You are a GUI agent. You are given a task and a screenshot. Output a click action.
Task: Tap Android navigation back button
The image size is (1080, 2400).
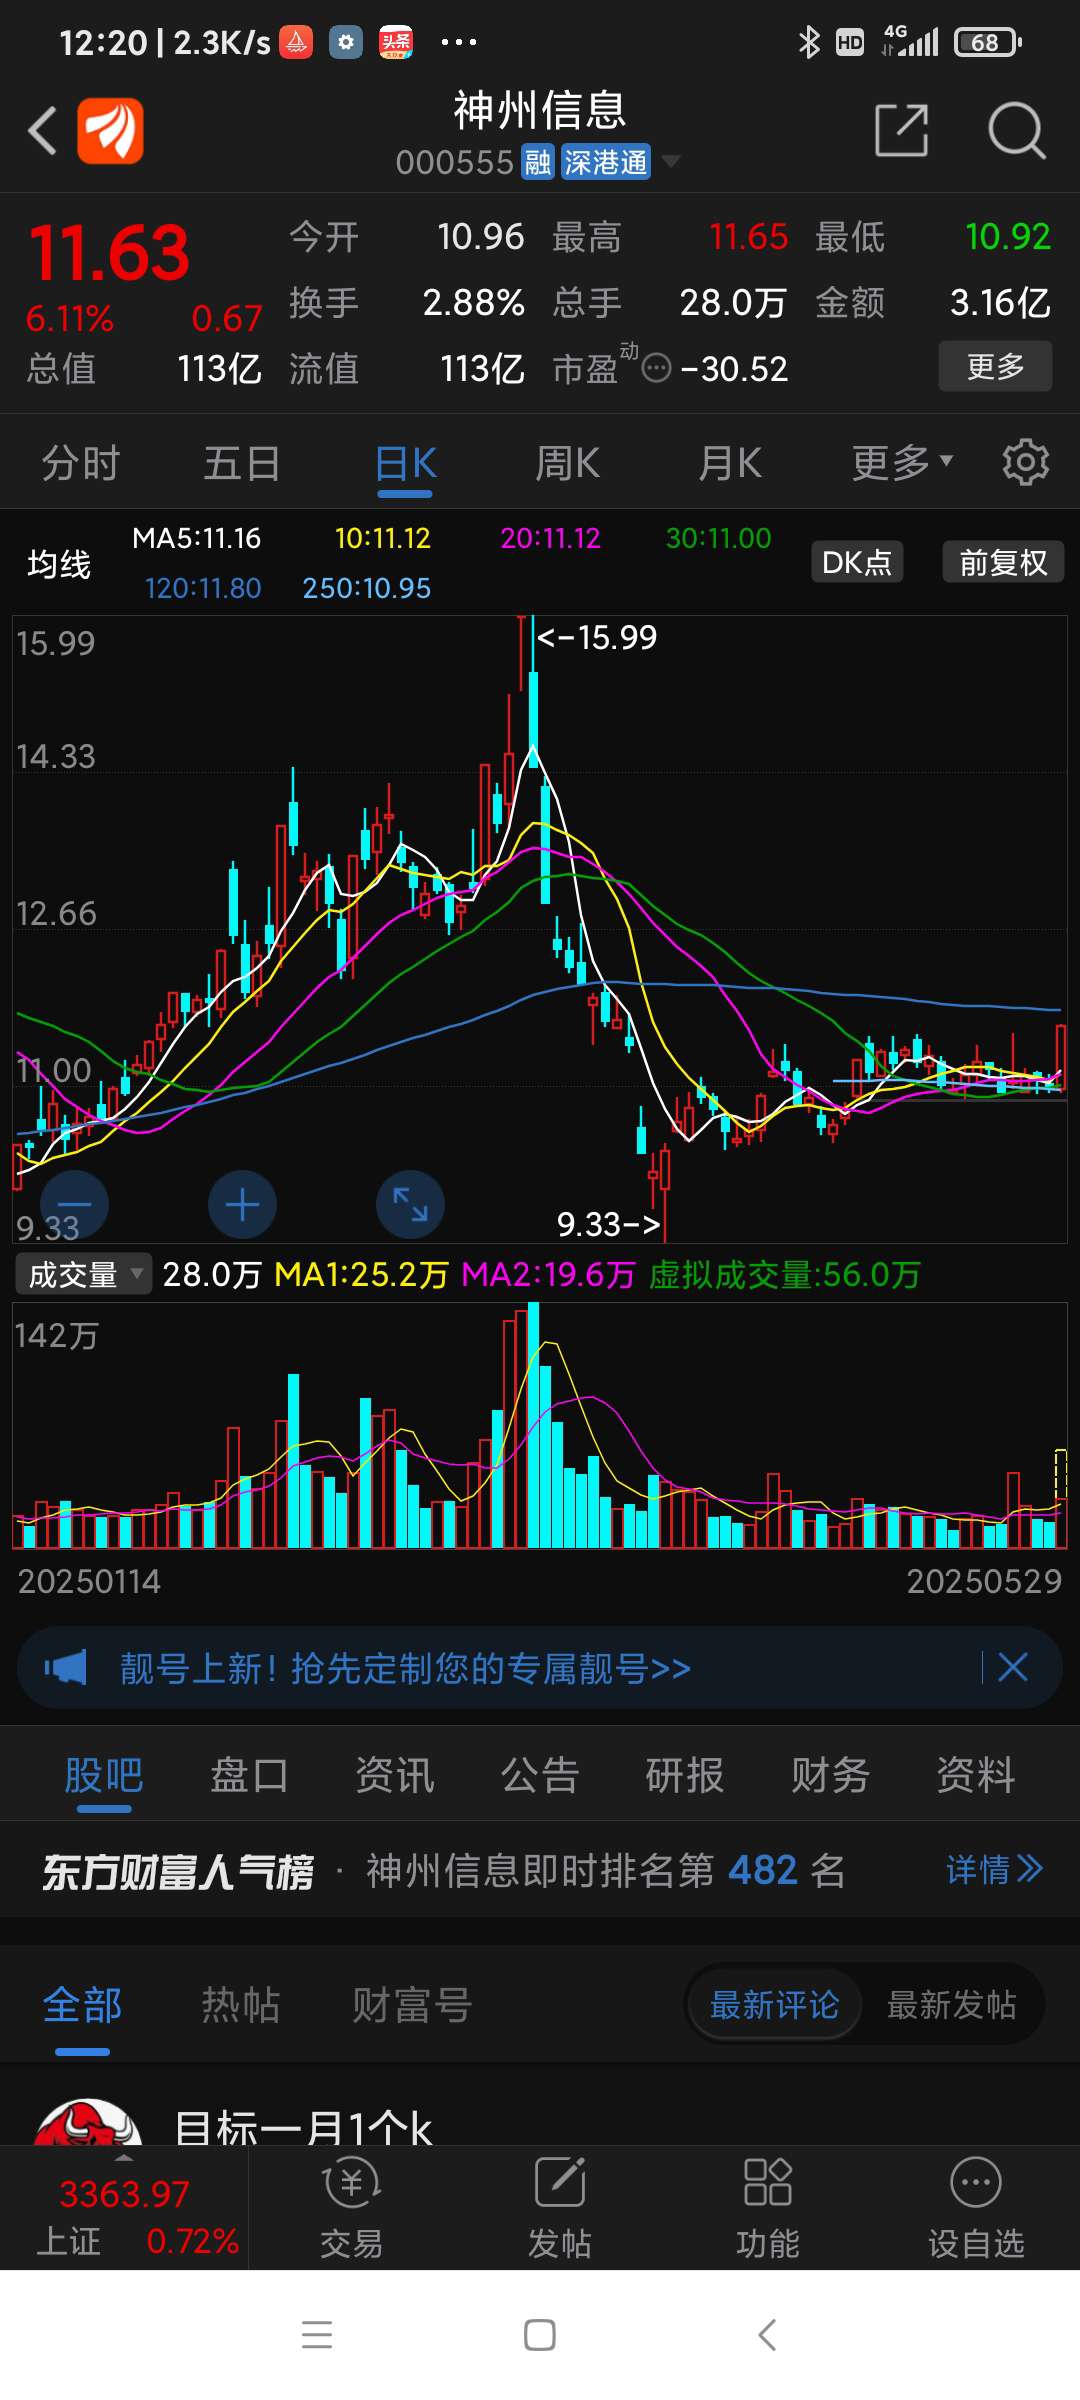(x=767, y=2334)
